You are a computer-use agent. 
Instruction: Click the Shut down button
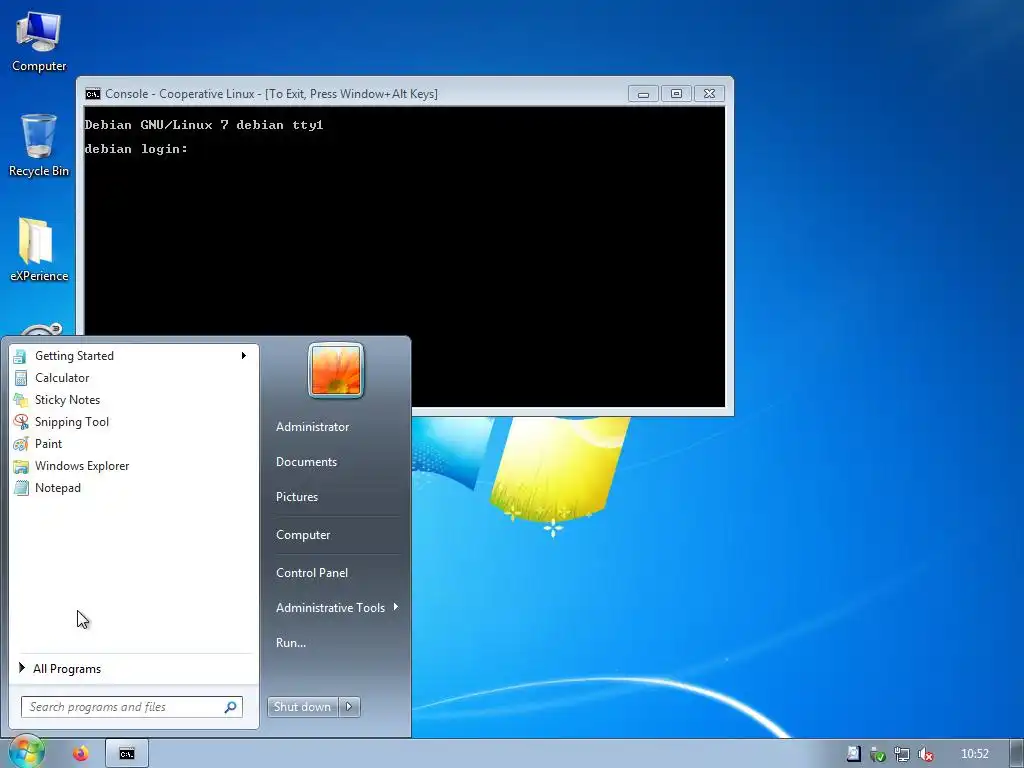pos(302,707)
